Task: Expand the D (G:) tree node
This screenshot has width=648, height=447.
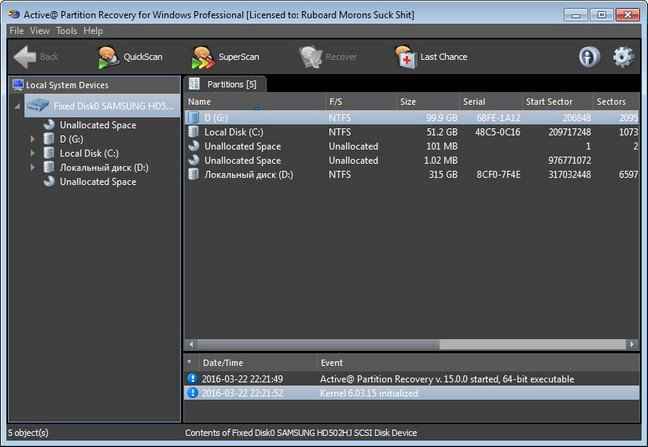Action: [x=33, y=139]
